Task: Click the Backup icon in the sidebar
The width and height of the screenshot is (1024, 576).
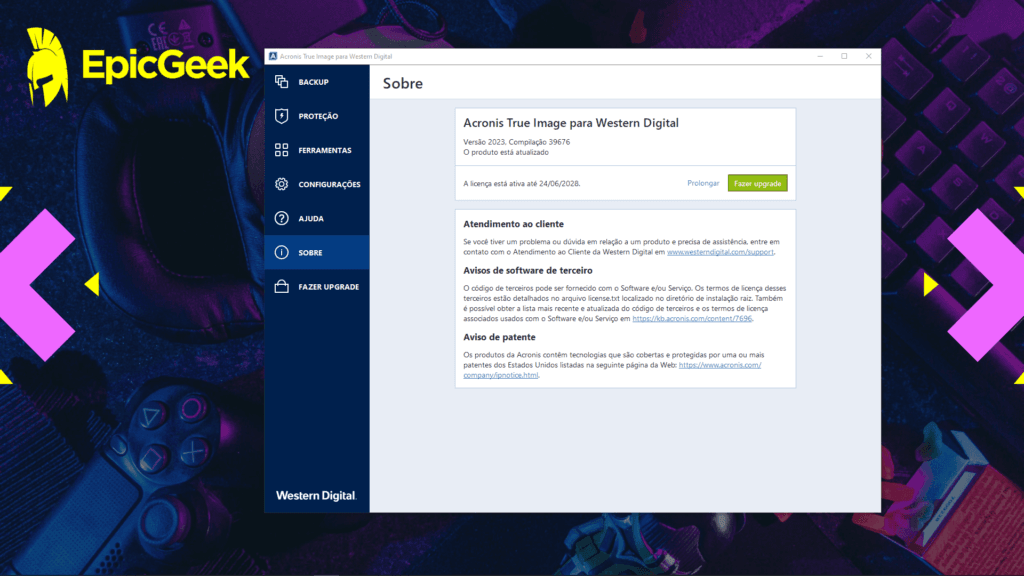Action: 281,82
